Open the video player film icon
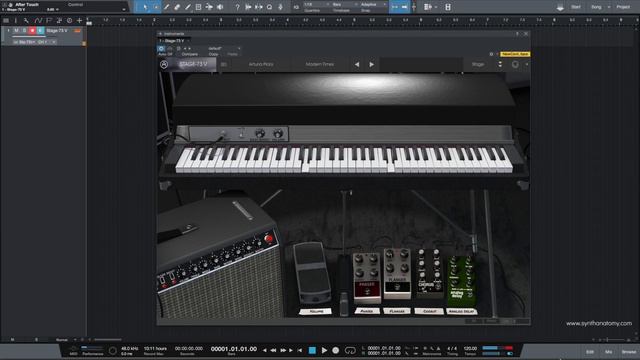This screenshot has width=640, height=360. [x=448, y=7]
